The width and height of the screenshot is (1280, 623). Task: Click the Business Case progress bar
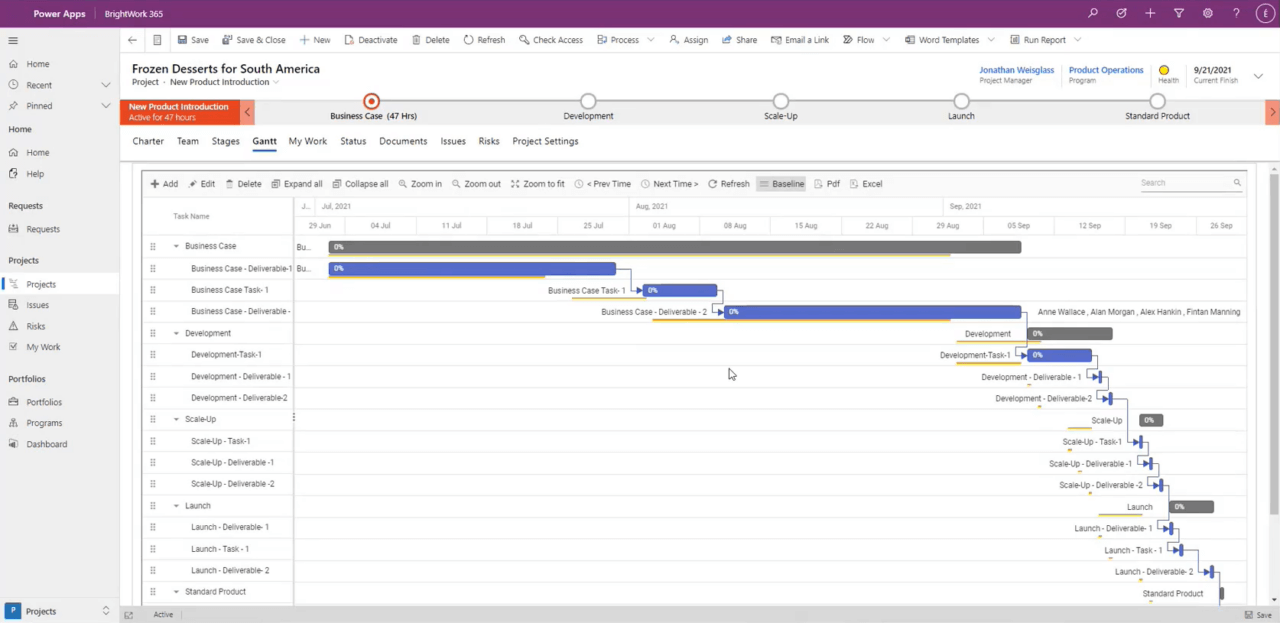(x=675, y=246)
